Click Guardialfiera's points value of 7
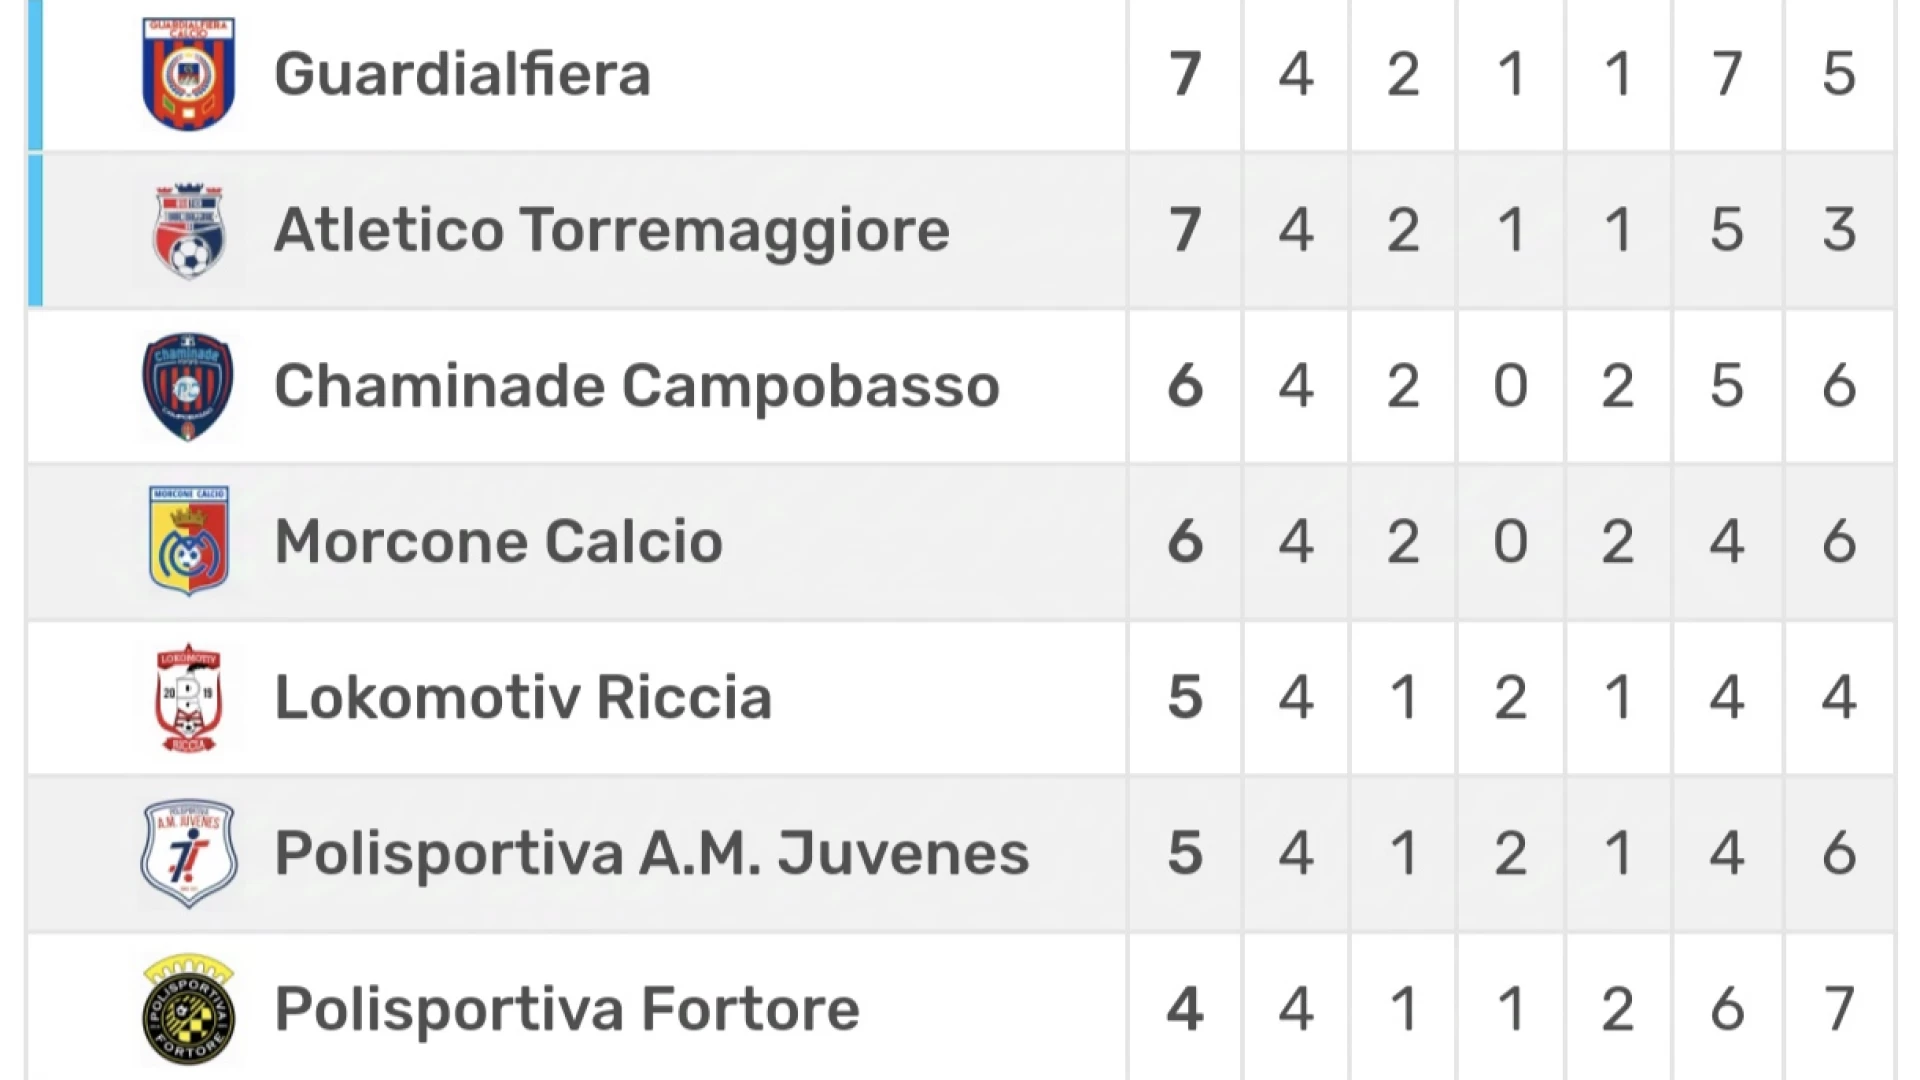 coord(1185,74)
